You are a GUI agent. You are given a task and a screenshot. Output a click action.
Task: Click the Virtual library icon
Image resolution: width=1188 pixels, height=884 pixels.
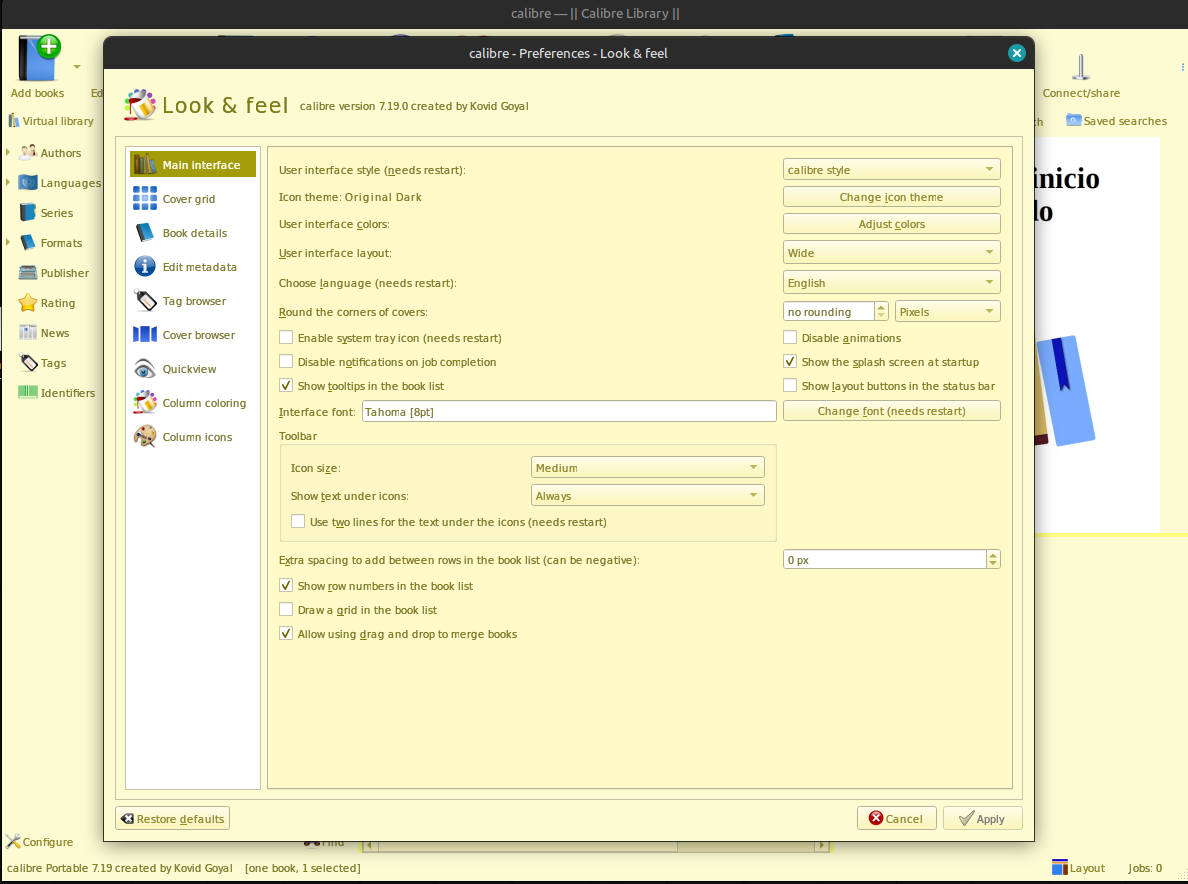pos(14,120)
